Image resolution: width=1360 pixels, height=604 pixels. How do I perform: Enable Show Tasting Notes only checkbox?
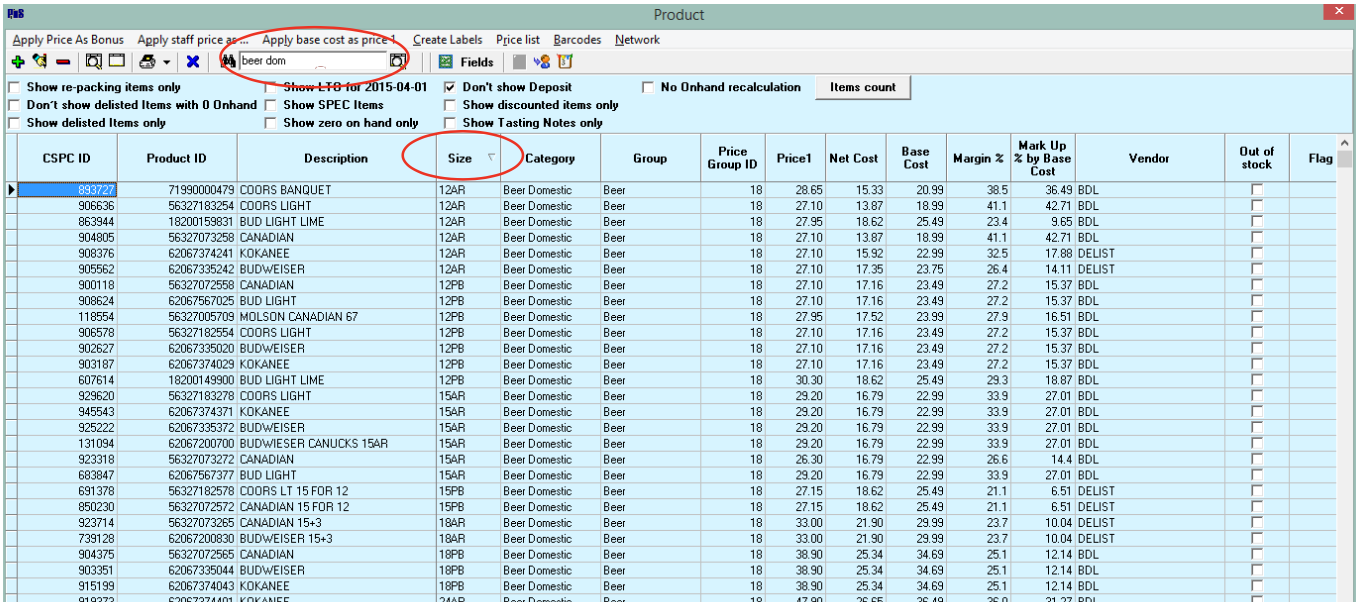point(450,123)
